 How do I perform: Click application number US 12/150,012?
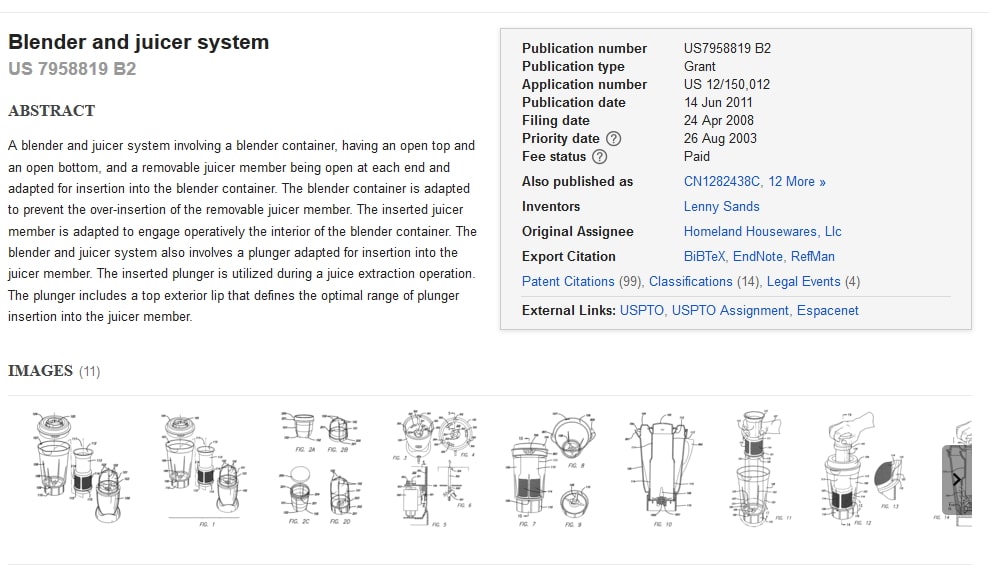727,84
